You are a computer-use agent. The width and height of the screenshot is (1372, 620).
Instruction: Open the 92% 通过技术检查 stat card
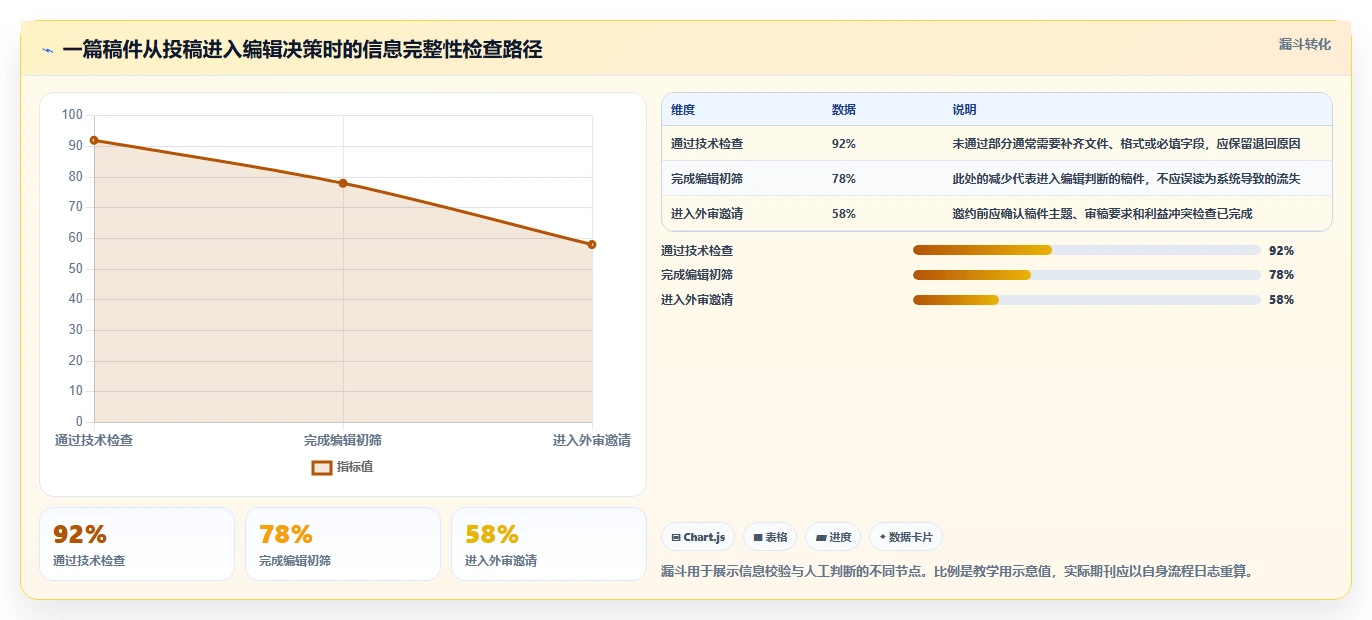pyautogui.click(x=137, y=544)
